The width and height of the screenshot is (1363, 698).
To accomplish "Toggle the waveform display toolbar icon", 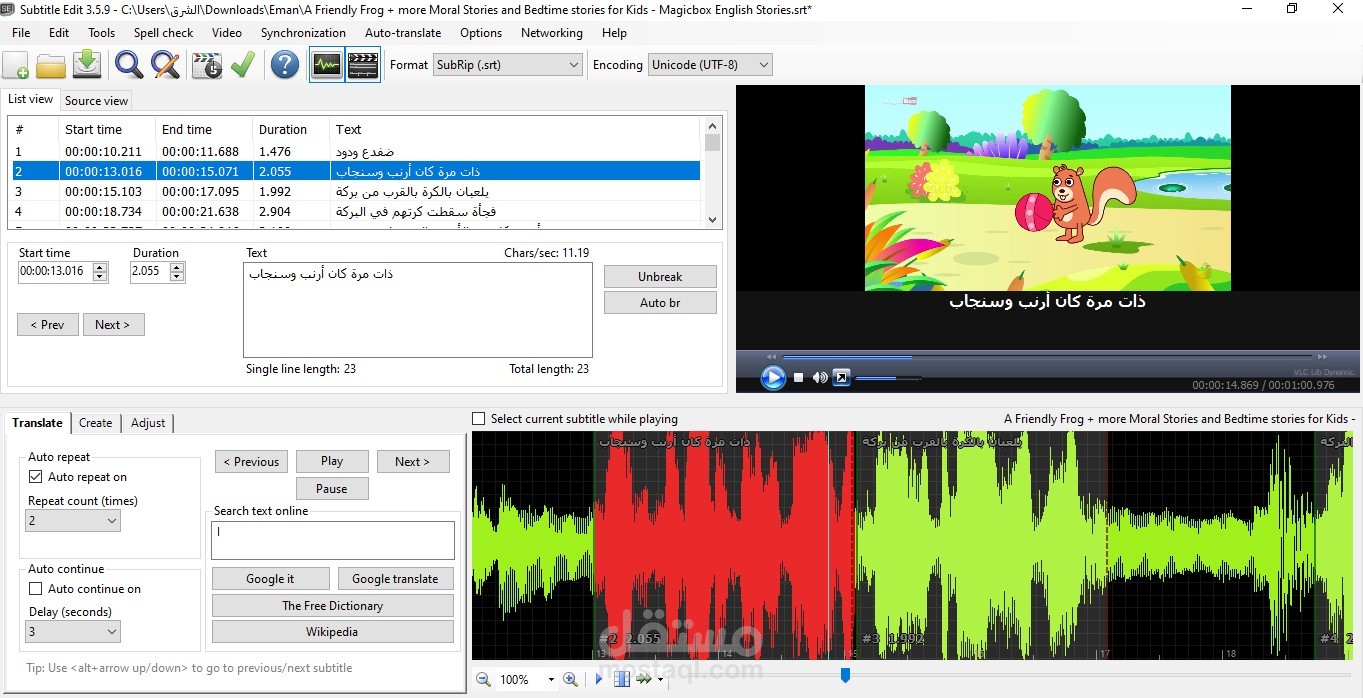I will pos(326,65).
